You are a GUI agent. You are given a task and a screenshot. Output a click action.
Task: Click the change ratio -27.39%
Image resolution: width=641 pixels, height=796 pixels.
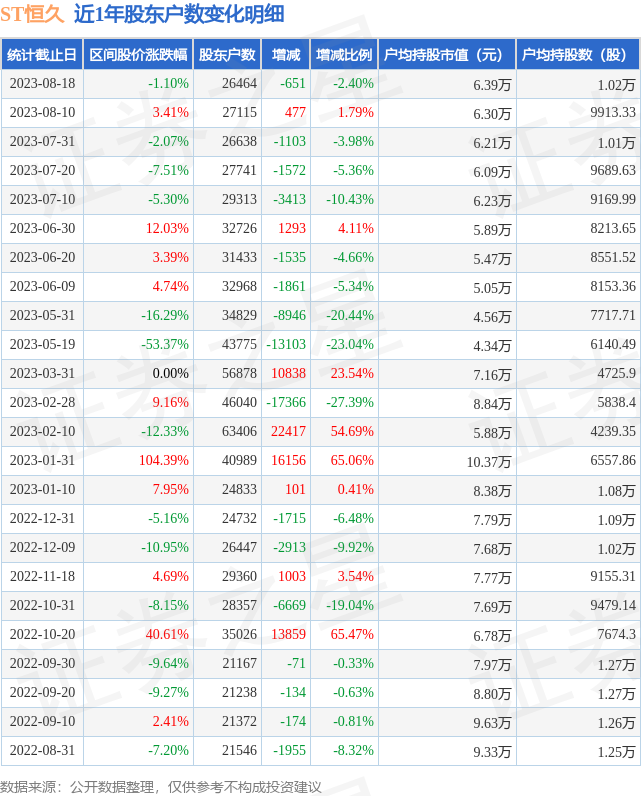click(350, 402)
